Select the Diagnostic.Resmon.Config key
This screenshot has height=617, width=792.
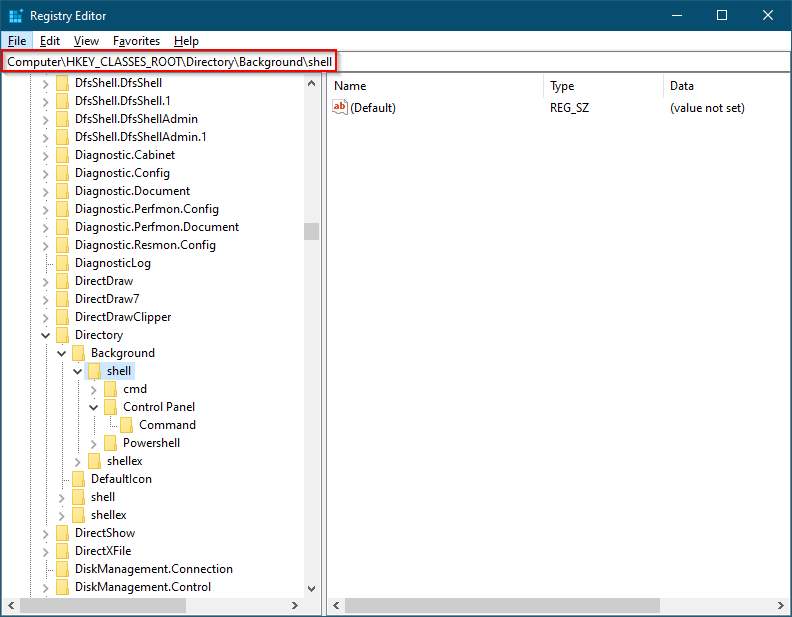point(145,245)
